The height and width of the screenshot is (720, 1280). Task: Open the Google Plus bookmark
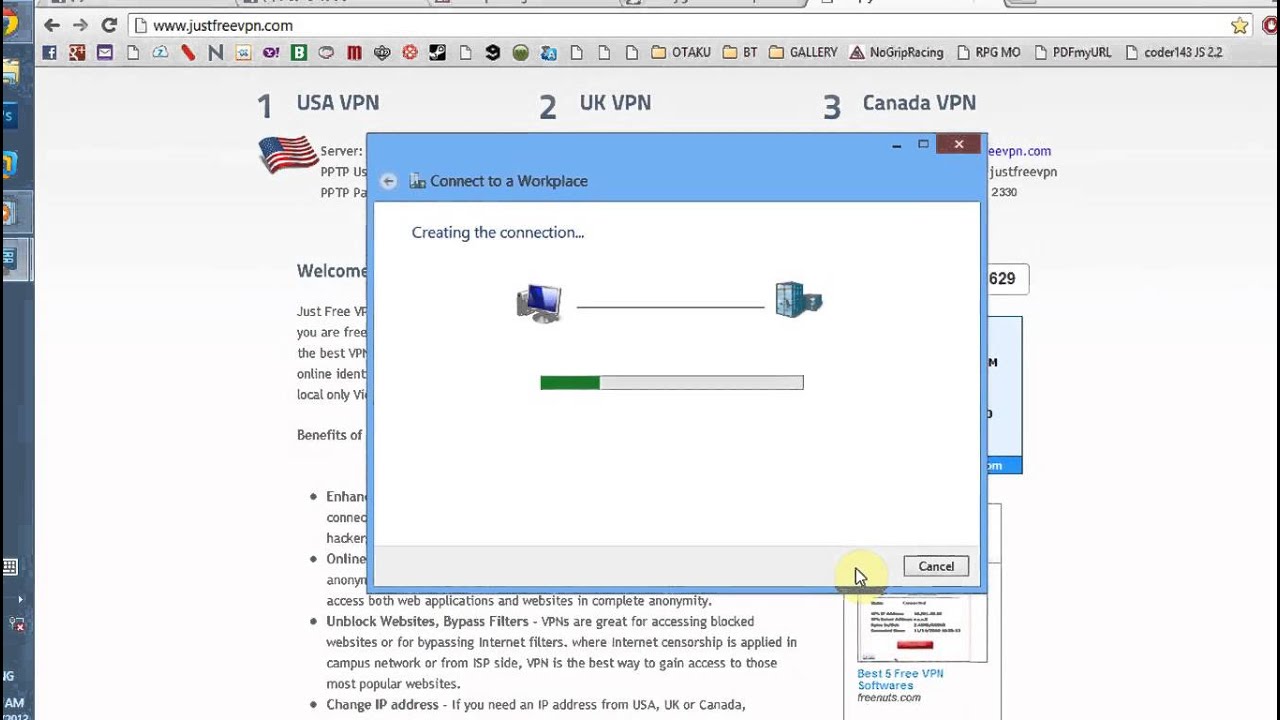(77, 52)
